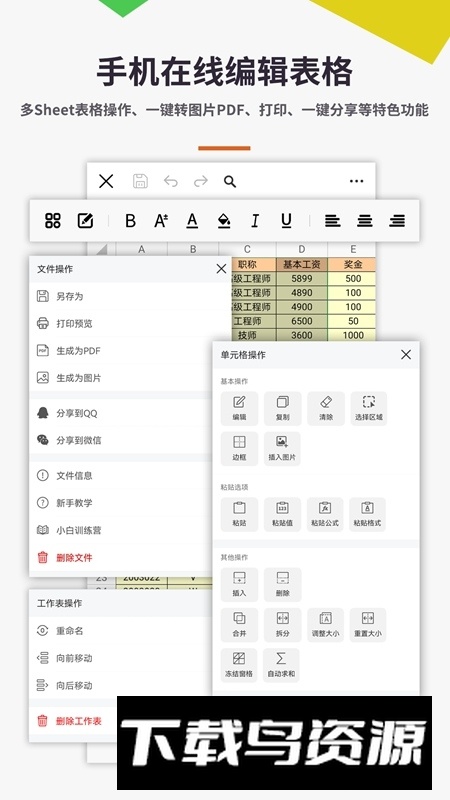Tap 粘贴 paste button
450x800 pixels.
click(239, 514)
